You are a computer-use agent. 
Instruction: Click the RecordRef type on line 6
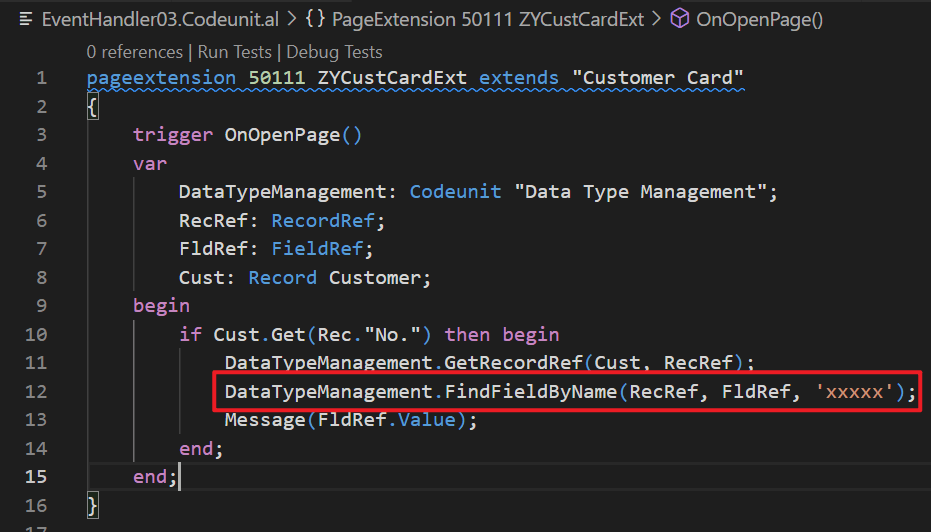[323, 220]
